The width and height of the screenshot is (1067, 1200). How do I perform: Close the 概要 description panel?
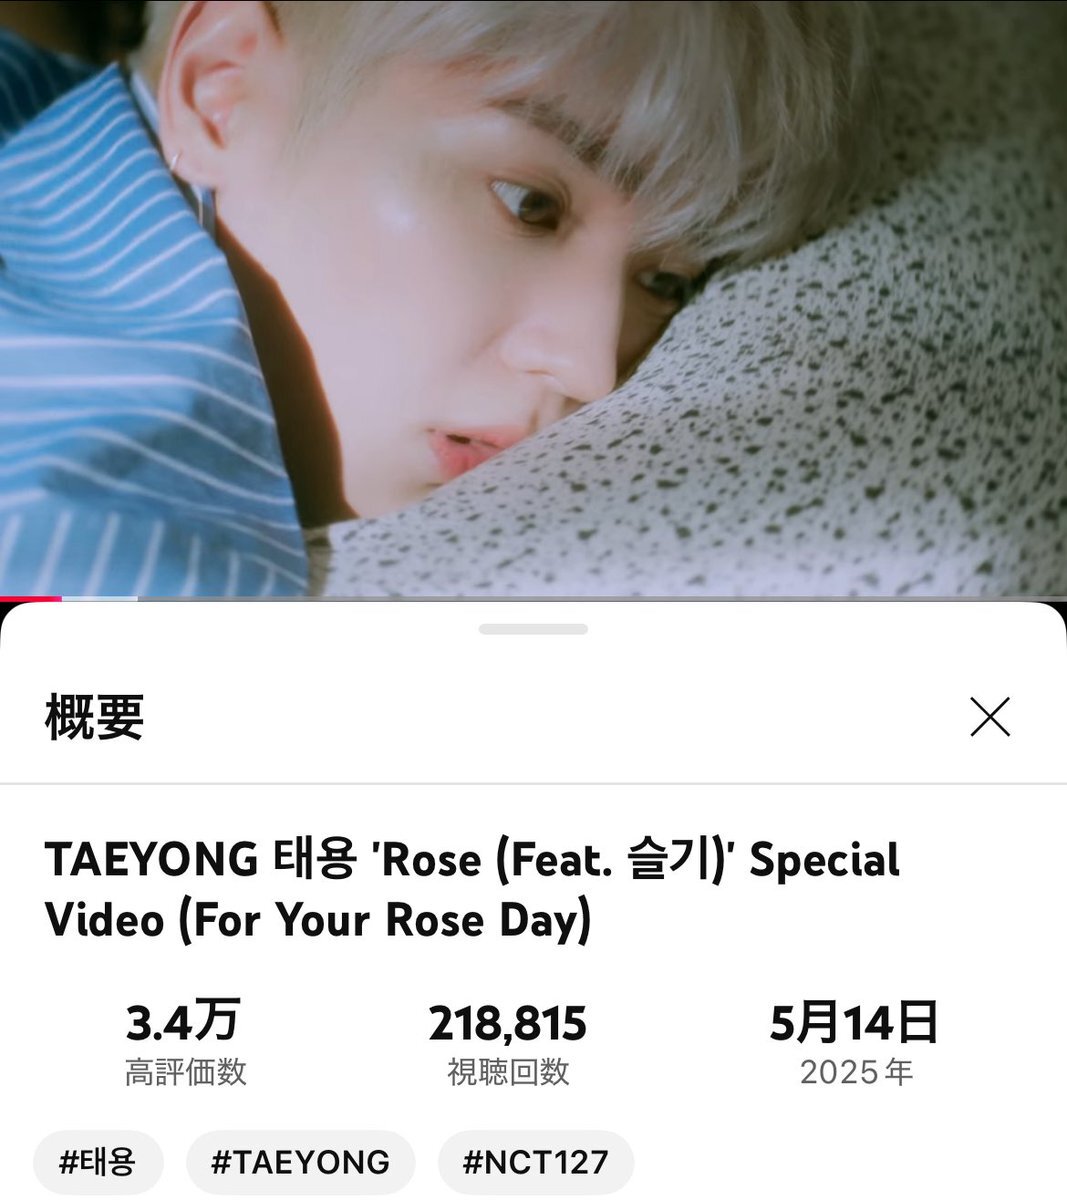990,717
